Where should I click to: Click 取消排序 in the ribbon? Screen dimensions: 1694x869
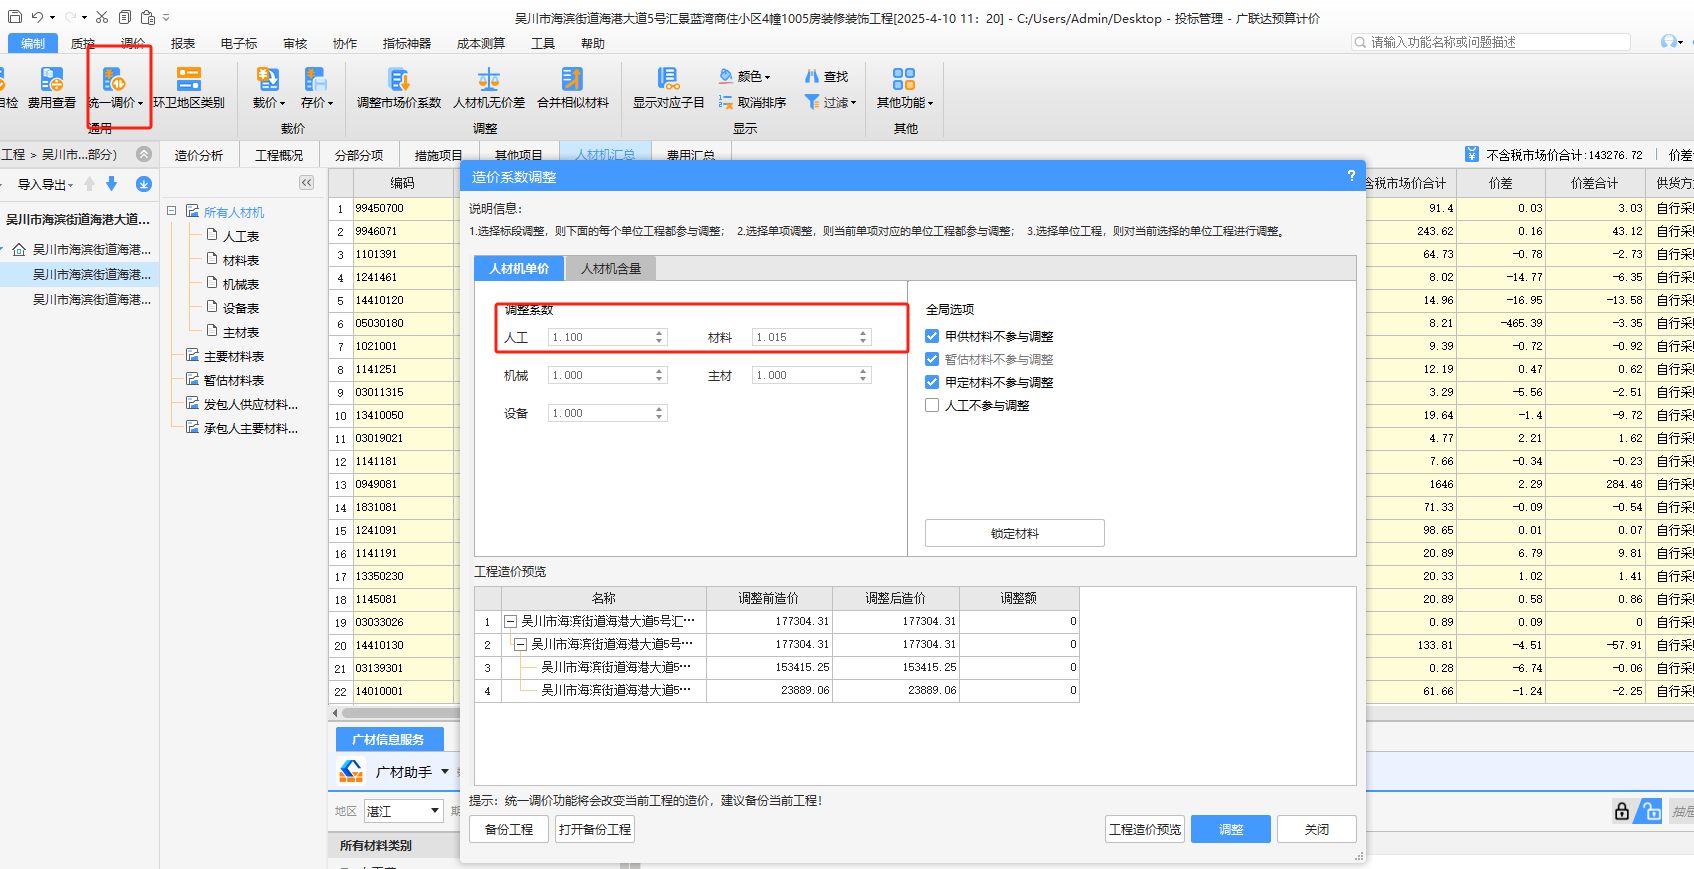(752, 102)
